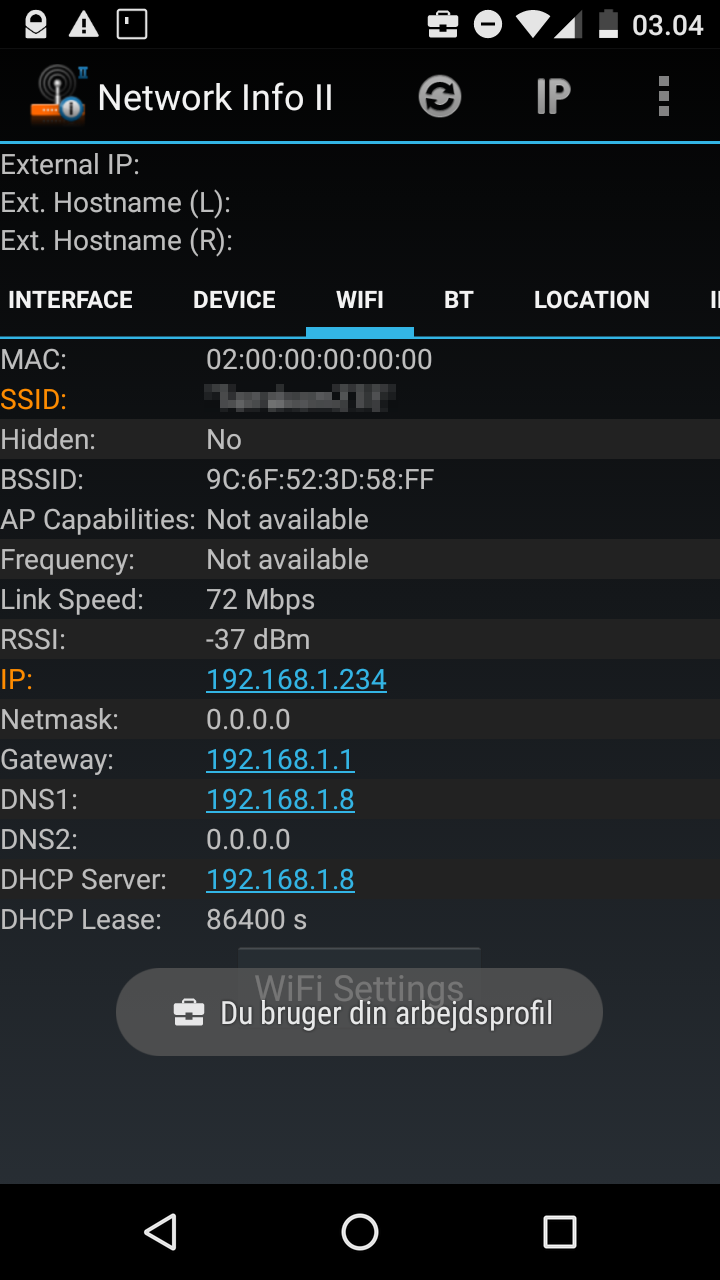
Task: Open the LOCATION tab
Action: click(x=591, y=299)
